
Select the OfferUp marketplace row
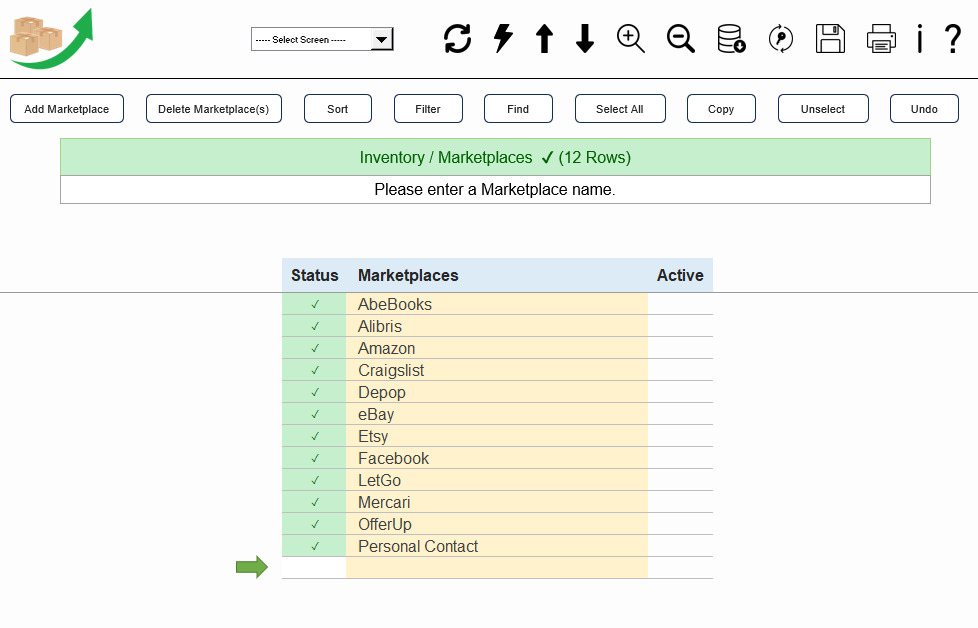tap(496, 524)
